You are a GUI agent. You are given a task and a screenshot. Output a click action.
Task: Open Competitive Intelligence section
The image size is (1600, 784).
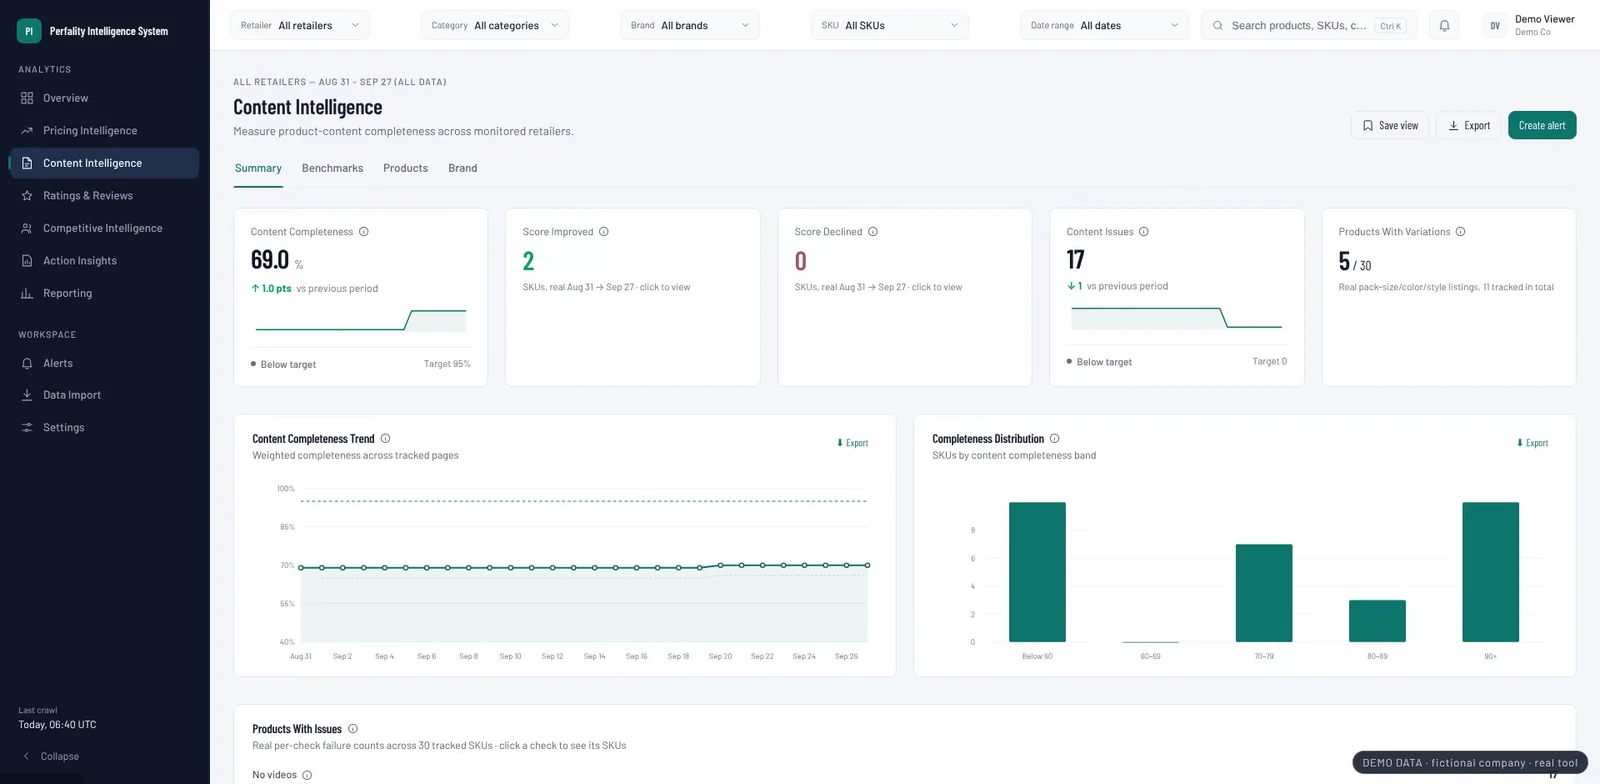(104, 228)
